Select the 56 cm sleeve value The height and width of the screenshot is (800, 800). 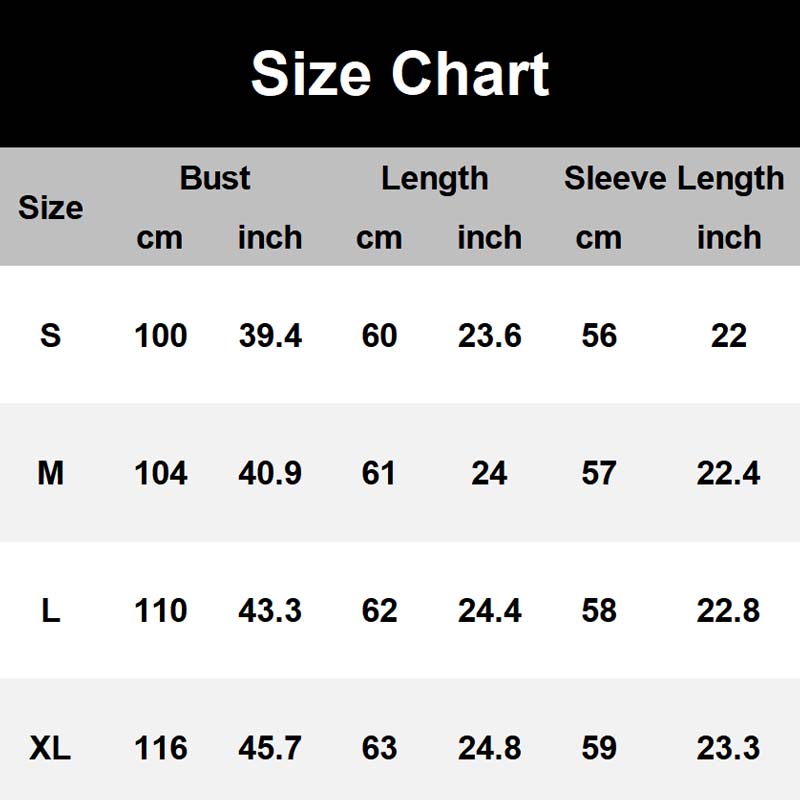[x=598, y=335]
